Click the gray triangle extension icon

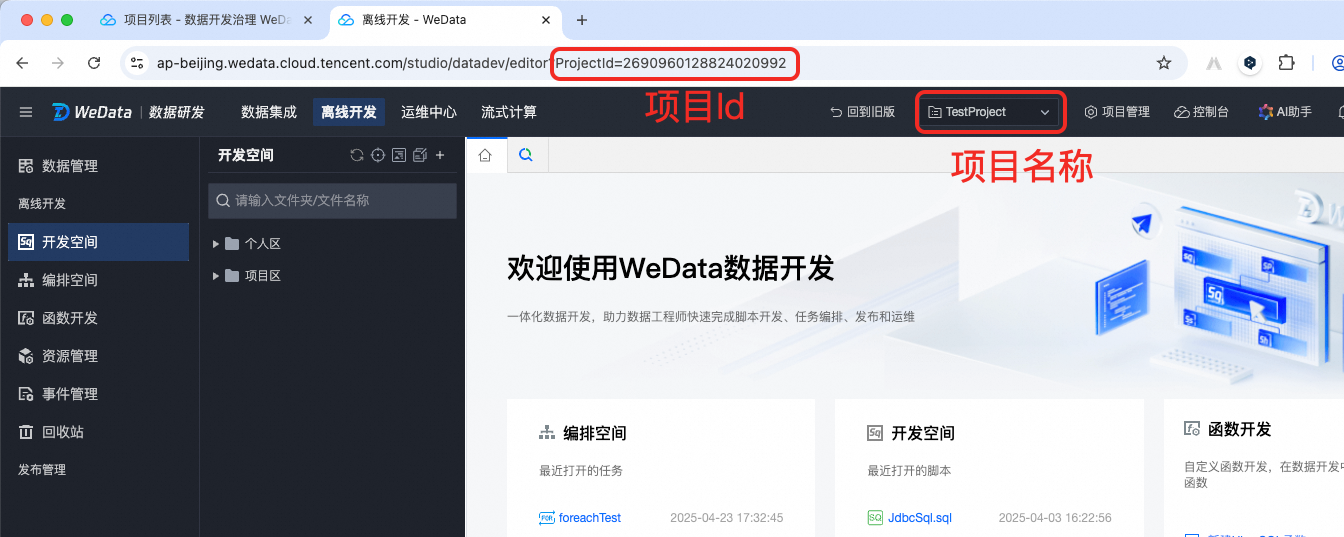coord(1214,63)
